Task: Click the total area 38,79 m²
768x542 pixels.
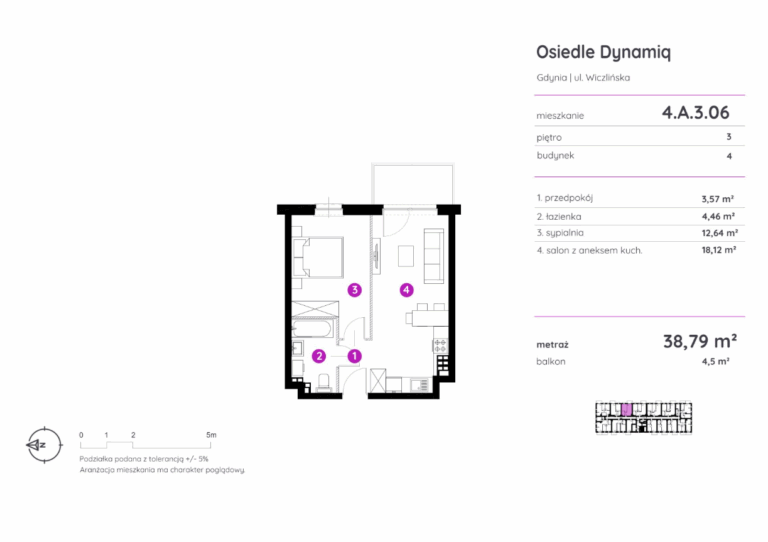Action: [699, 340]
